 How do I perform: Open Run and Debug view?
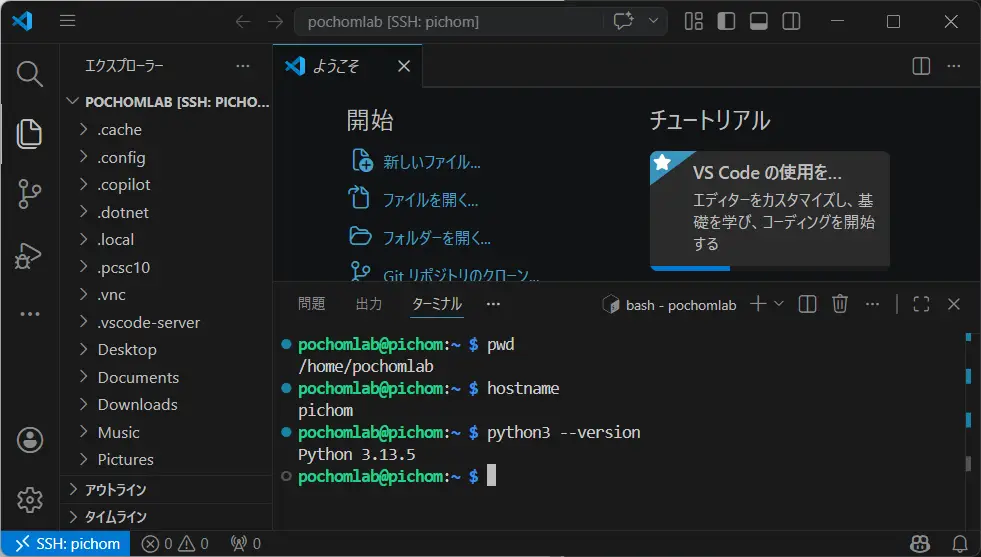(x=28, y=255)
